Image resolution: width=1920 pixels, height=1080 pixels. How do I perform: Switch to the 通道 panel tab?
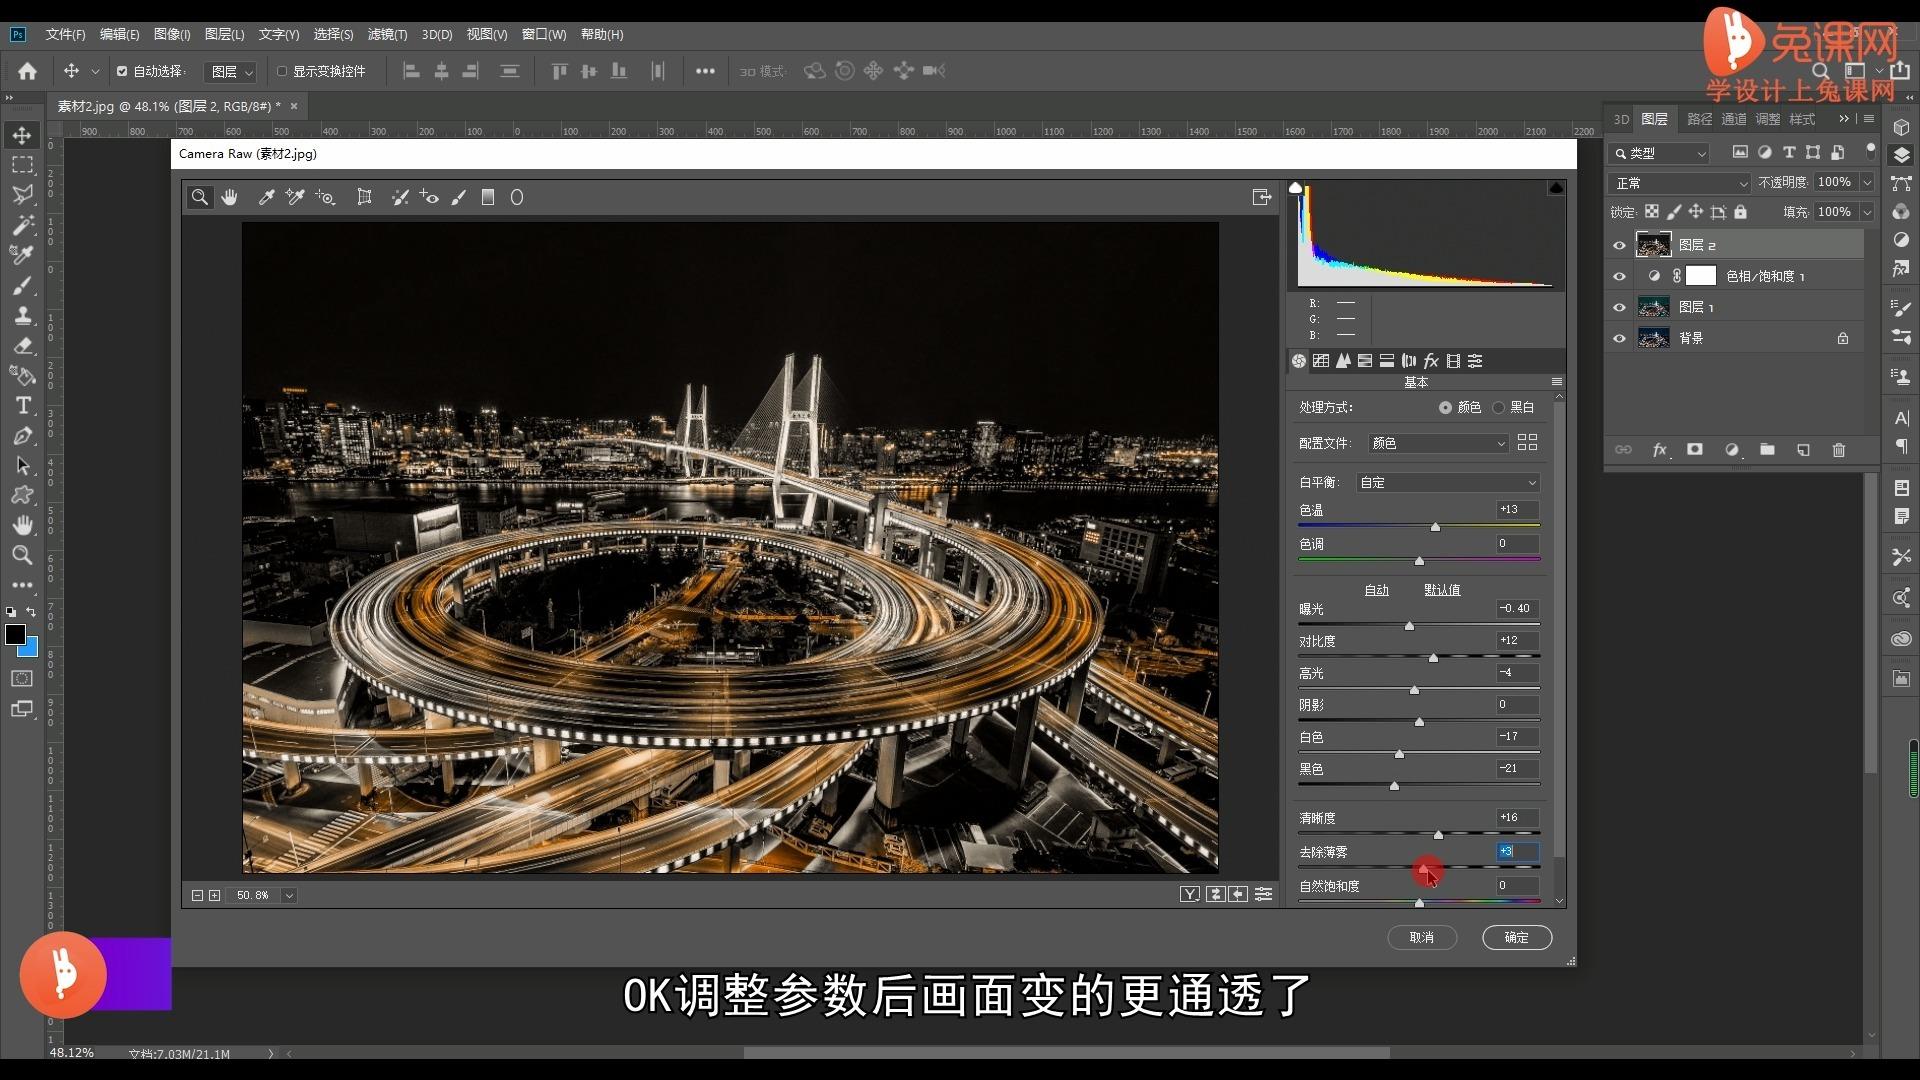[1734, 119]
